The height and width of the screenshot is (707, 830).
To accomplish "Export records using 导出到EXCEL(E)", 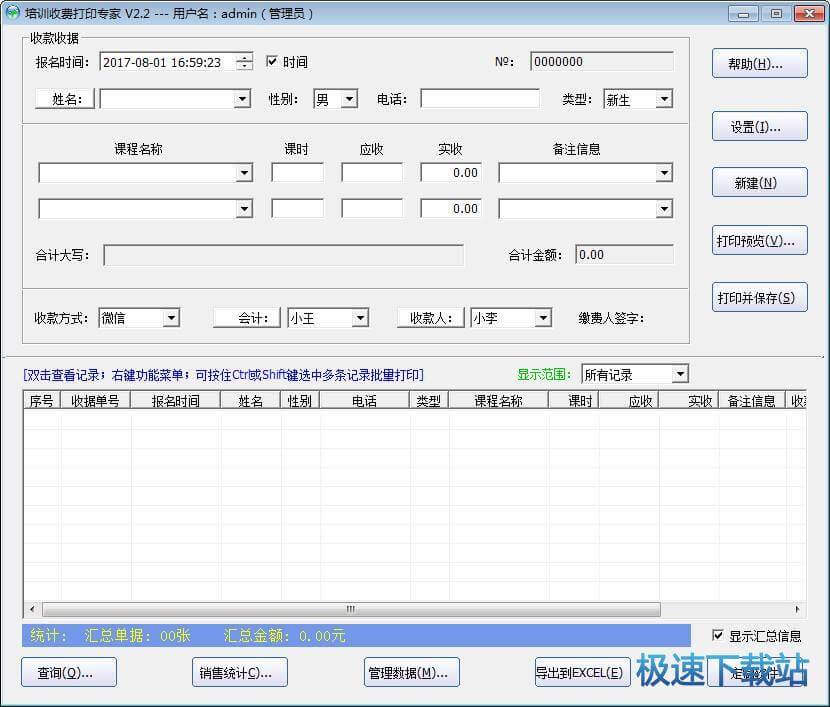I will click(581, 672).
